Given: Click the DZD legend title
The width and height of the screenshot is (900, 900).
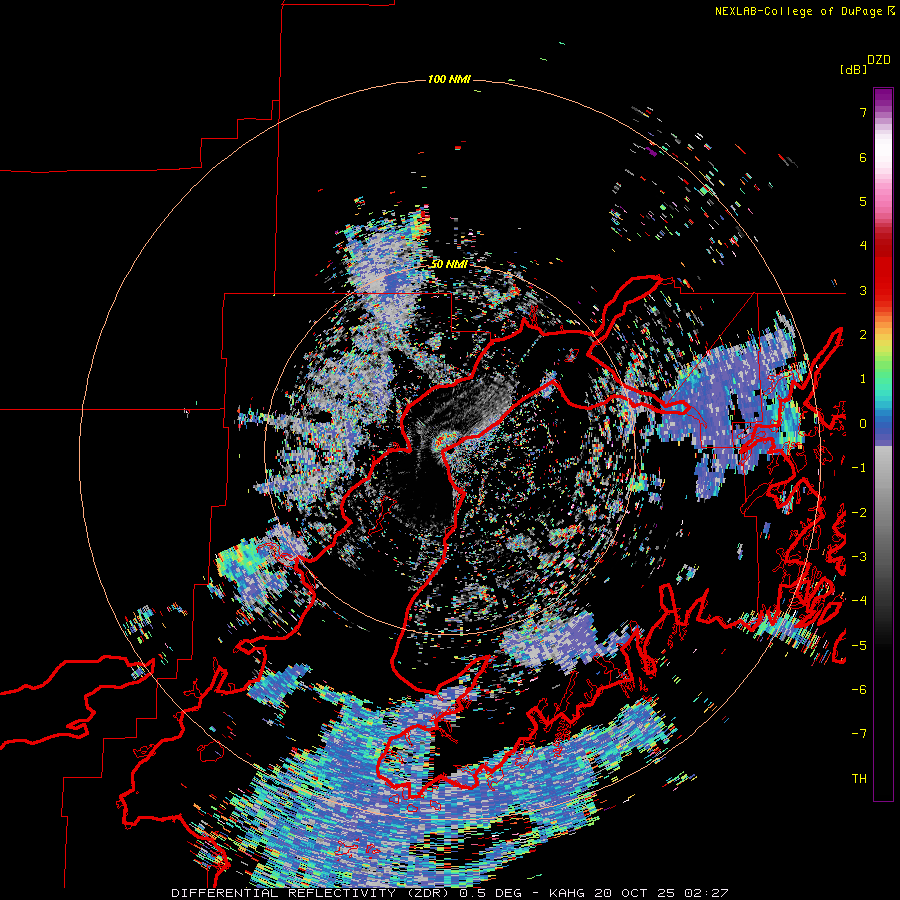Looking at the screenshot, I should 879,60.
